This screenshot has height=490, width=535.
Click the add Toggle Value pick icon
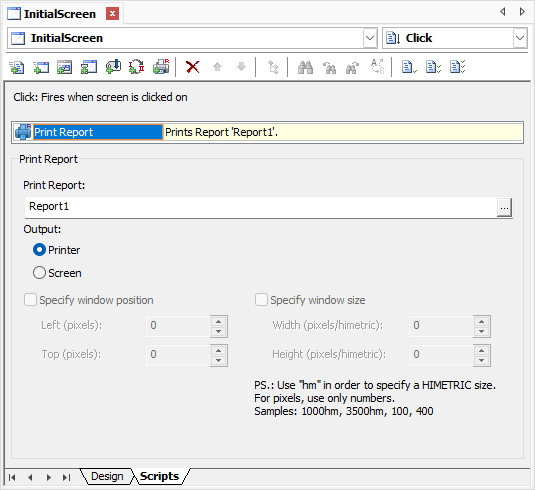pyautogui.click(x=136, y=67)
